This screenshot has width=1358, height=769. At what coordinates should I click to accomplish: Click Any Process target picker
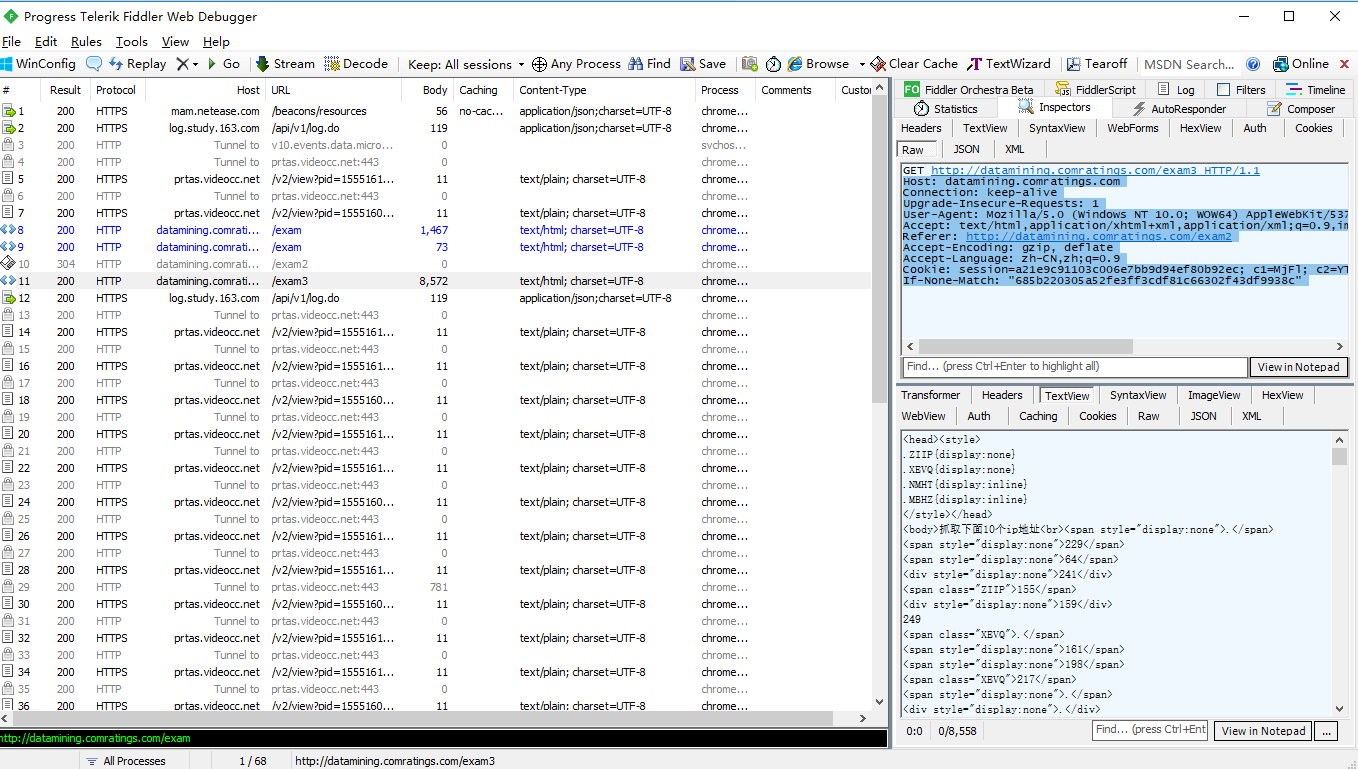(576, 64)
